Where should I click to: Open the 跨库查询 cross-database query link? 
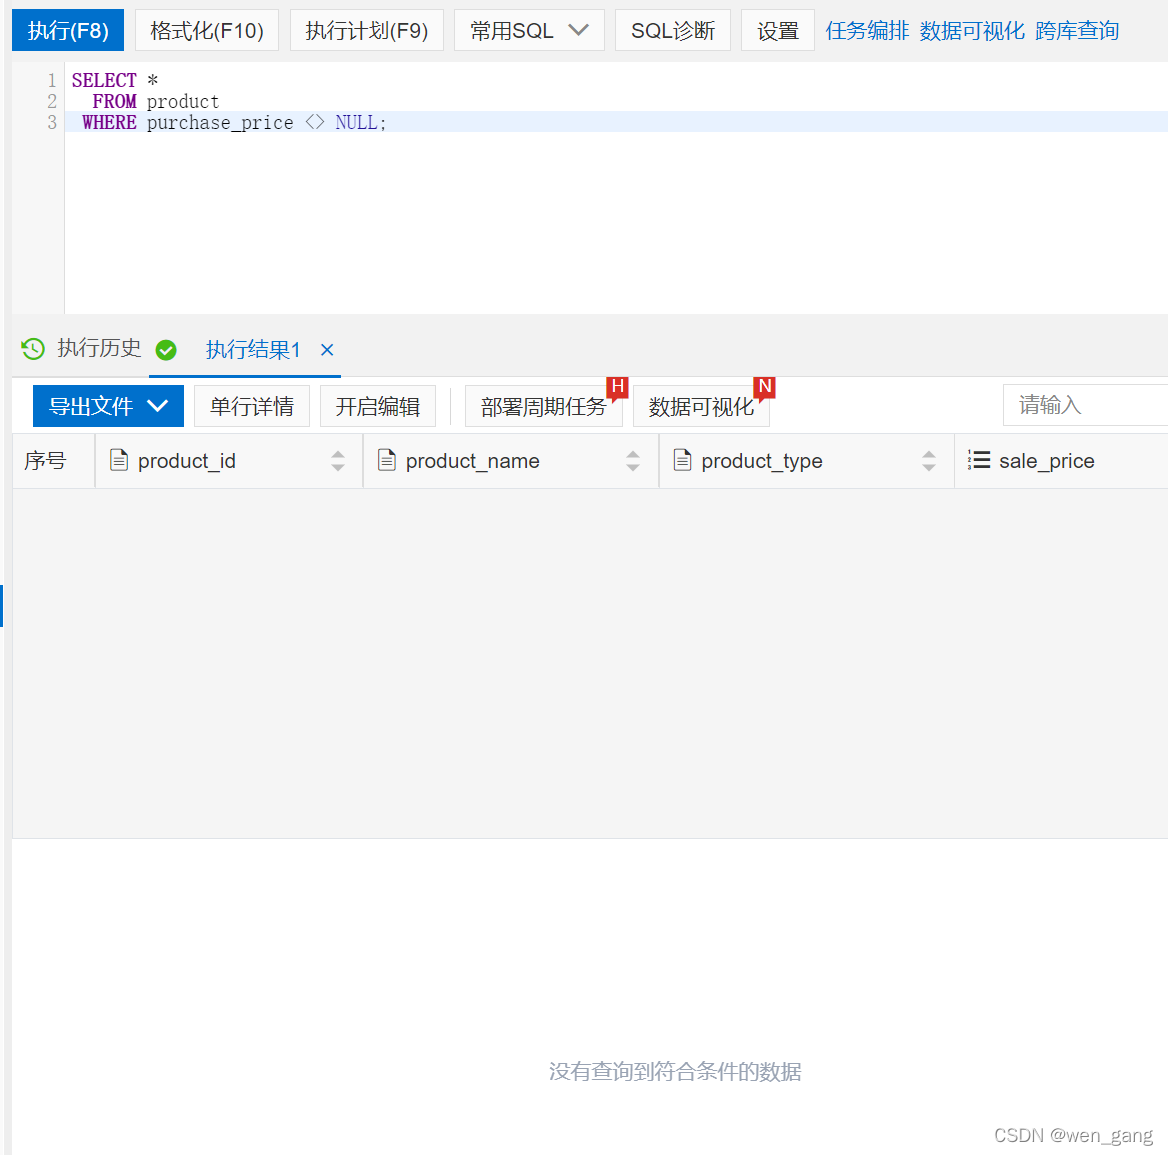coord(1076,30)
